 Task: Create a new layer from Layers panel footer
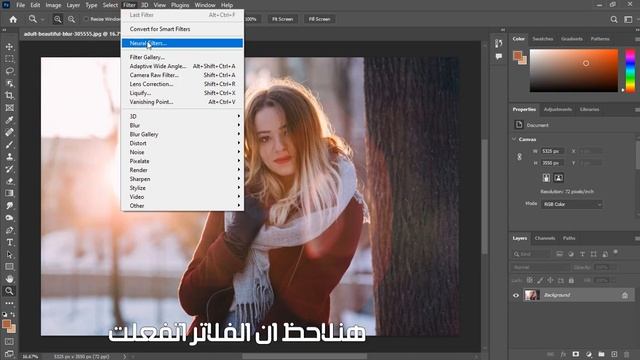[614, 354]
